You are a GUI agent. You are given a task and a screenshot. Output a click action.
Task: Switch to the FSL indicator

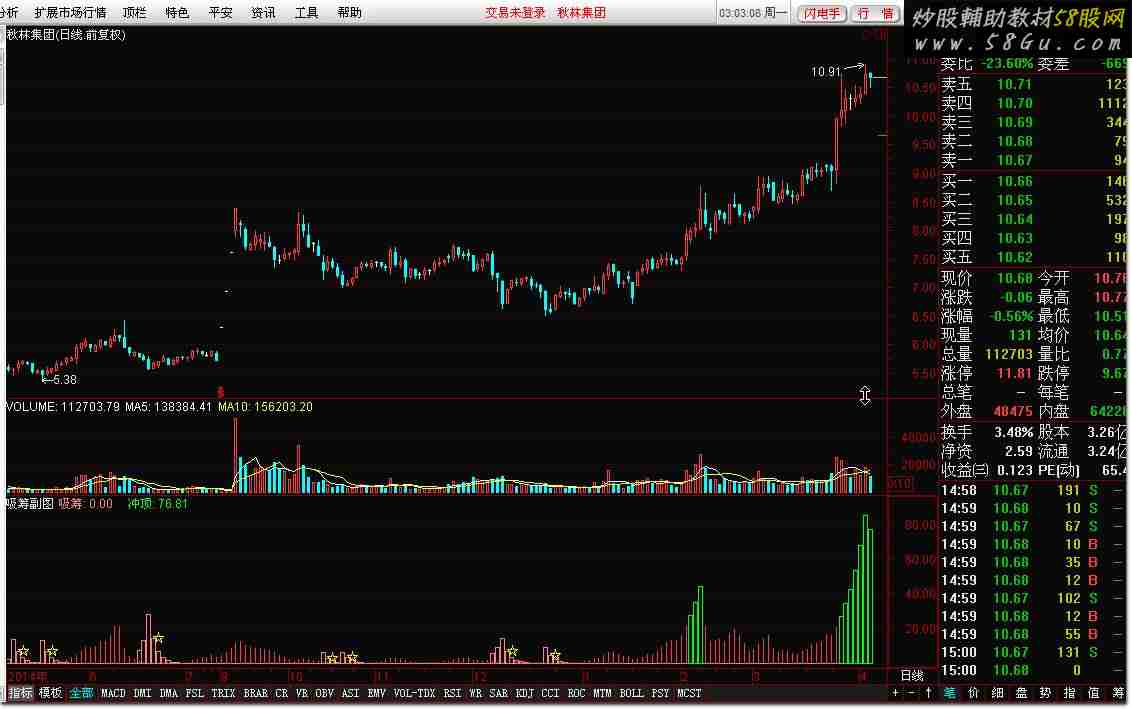[194, 693]
